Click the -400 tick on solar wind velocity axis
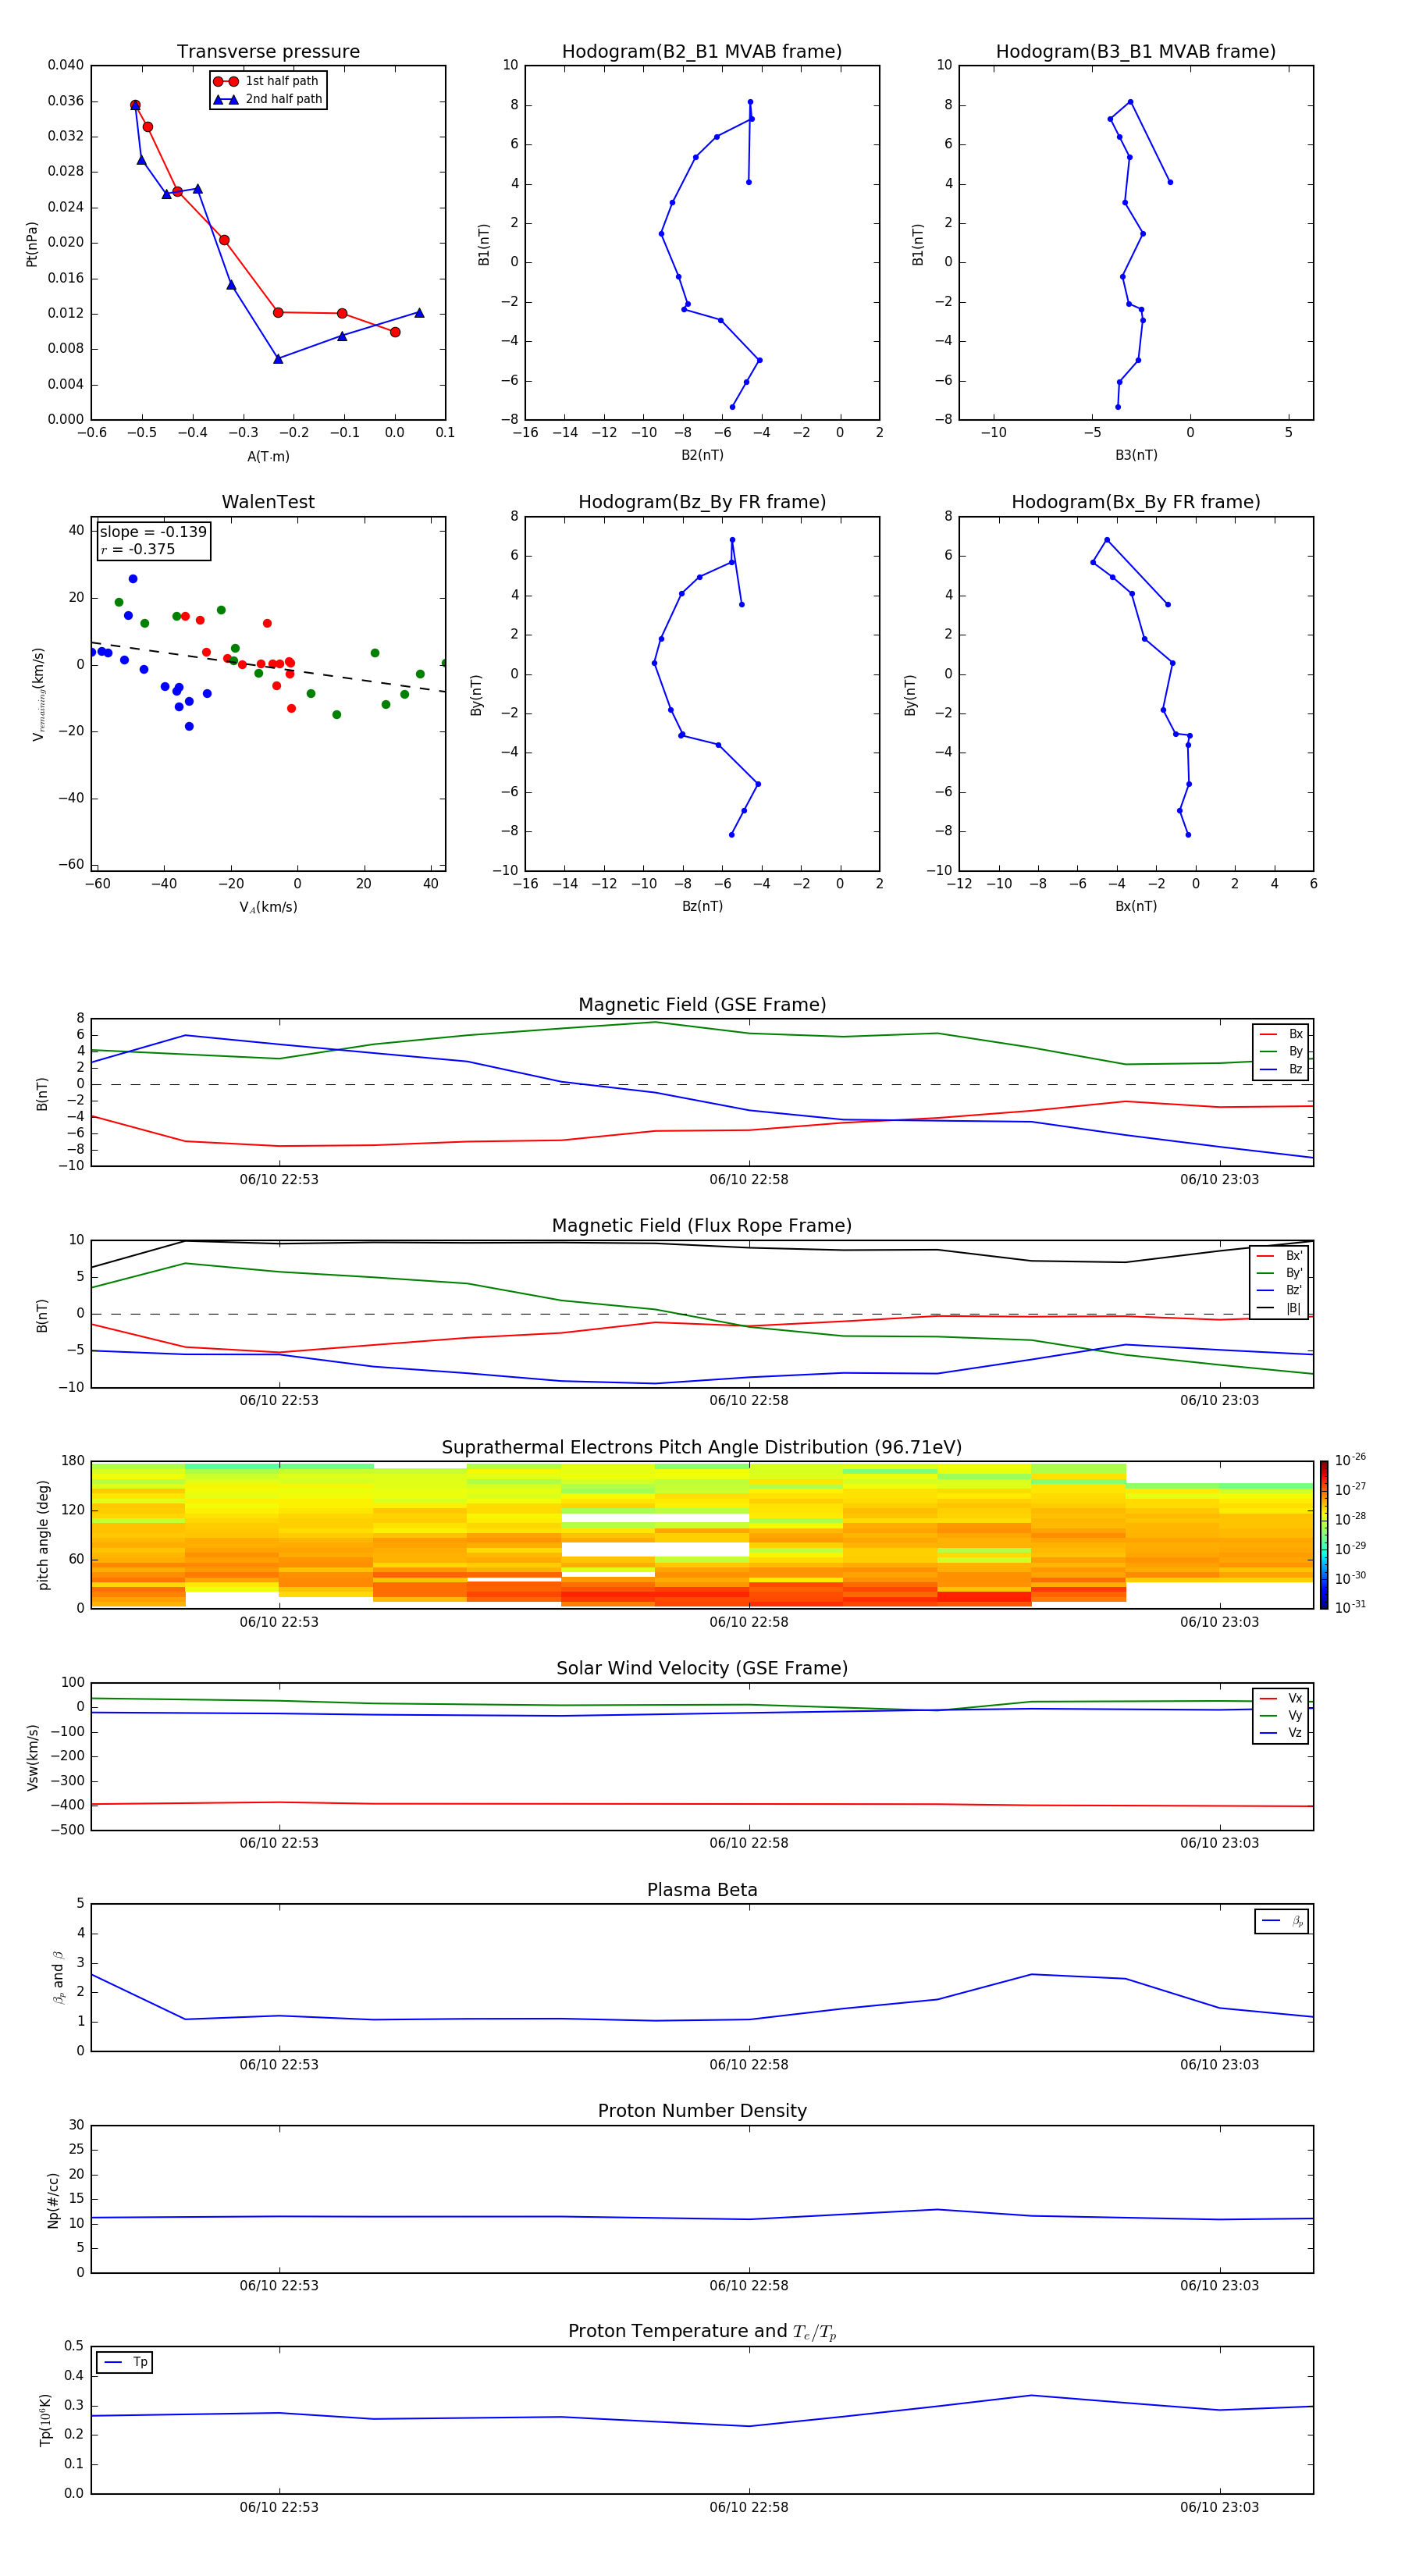Image resolution: width=1405 pixels, height=2576 pixels. click(66, 1805)
